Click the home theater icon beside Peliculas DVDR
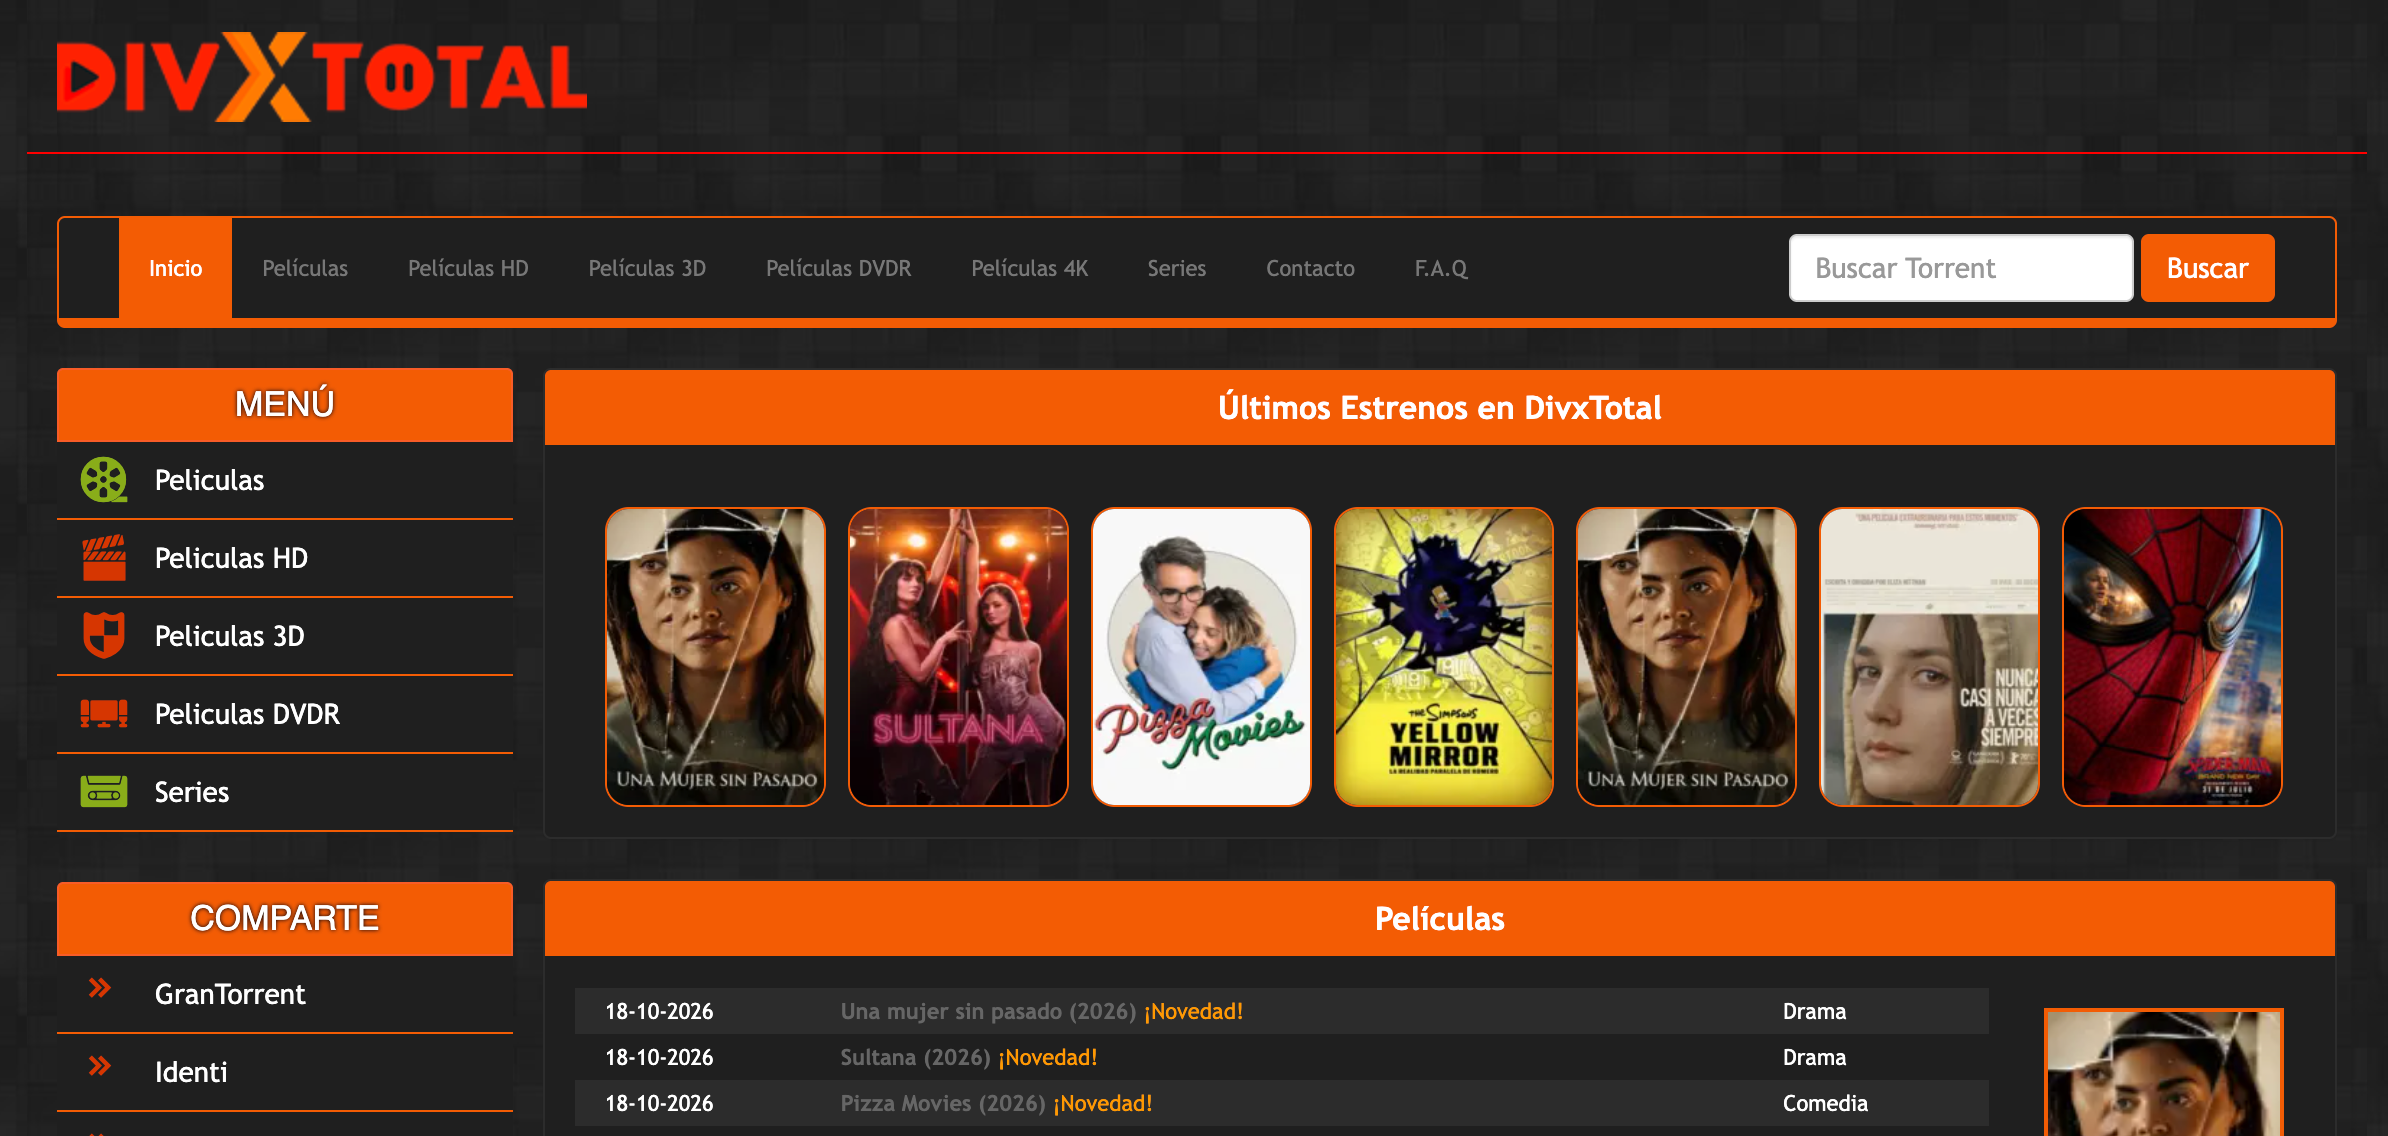This screenshot has width=2388, height=1136. tap(104, 714)
